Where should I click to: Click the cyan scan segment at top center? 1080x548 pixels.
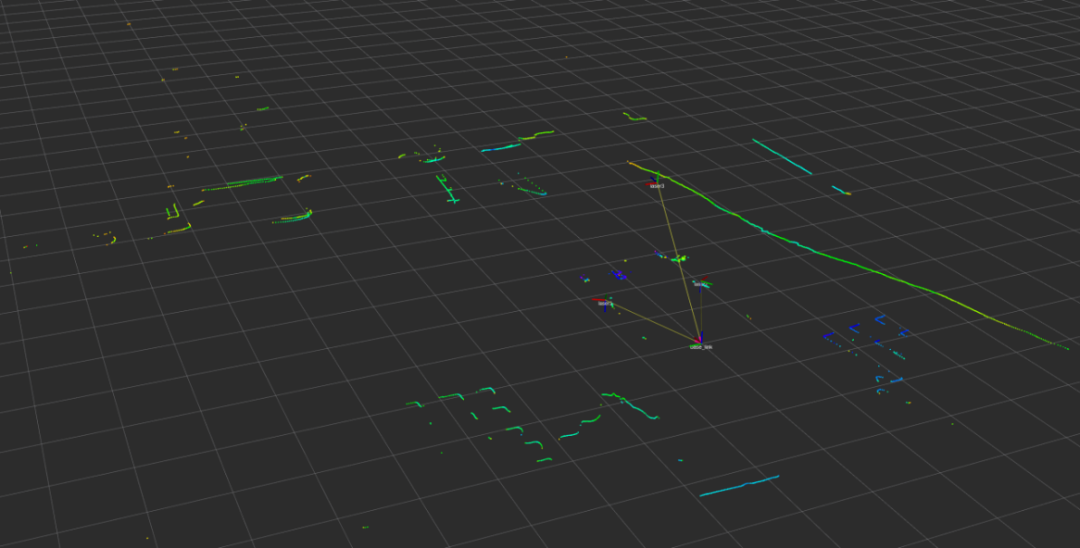pos(501,148)
